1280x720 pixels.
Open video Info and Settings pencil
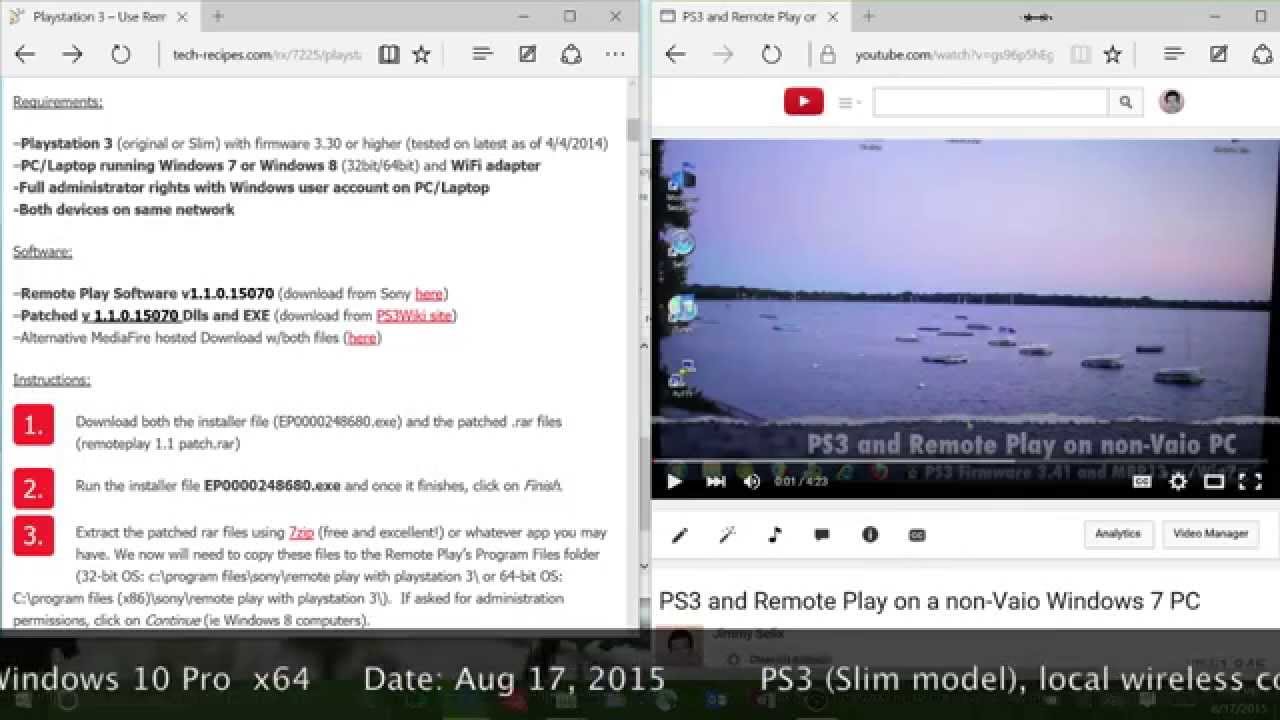click(680, 535)
